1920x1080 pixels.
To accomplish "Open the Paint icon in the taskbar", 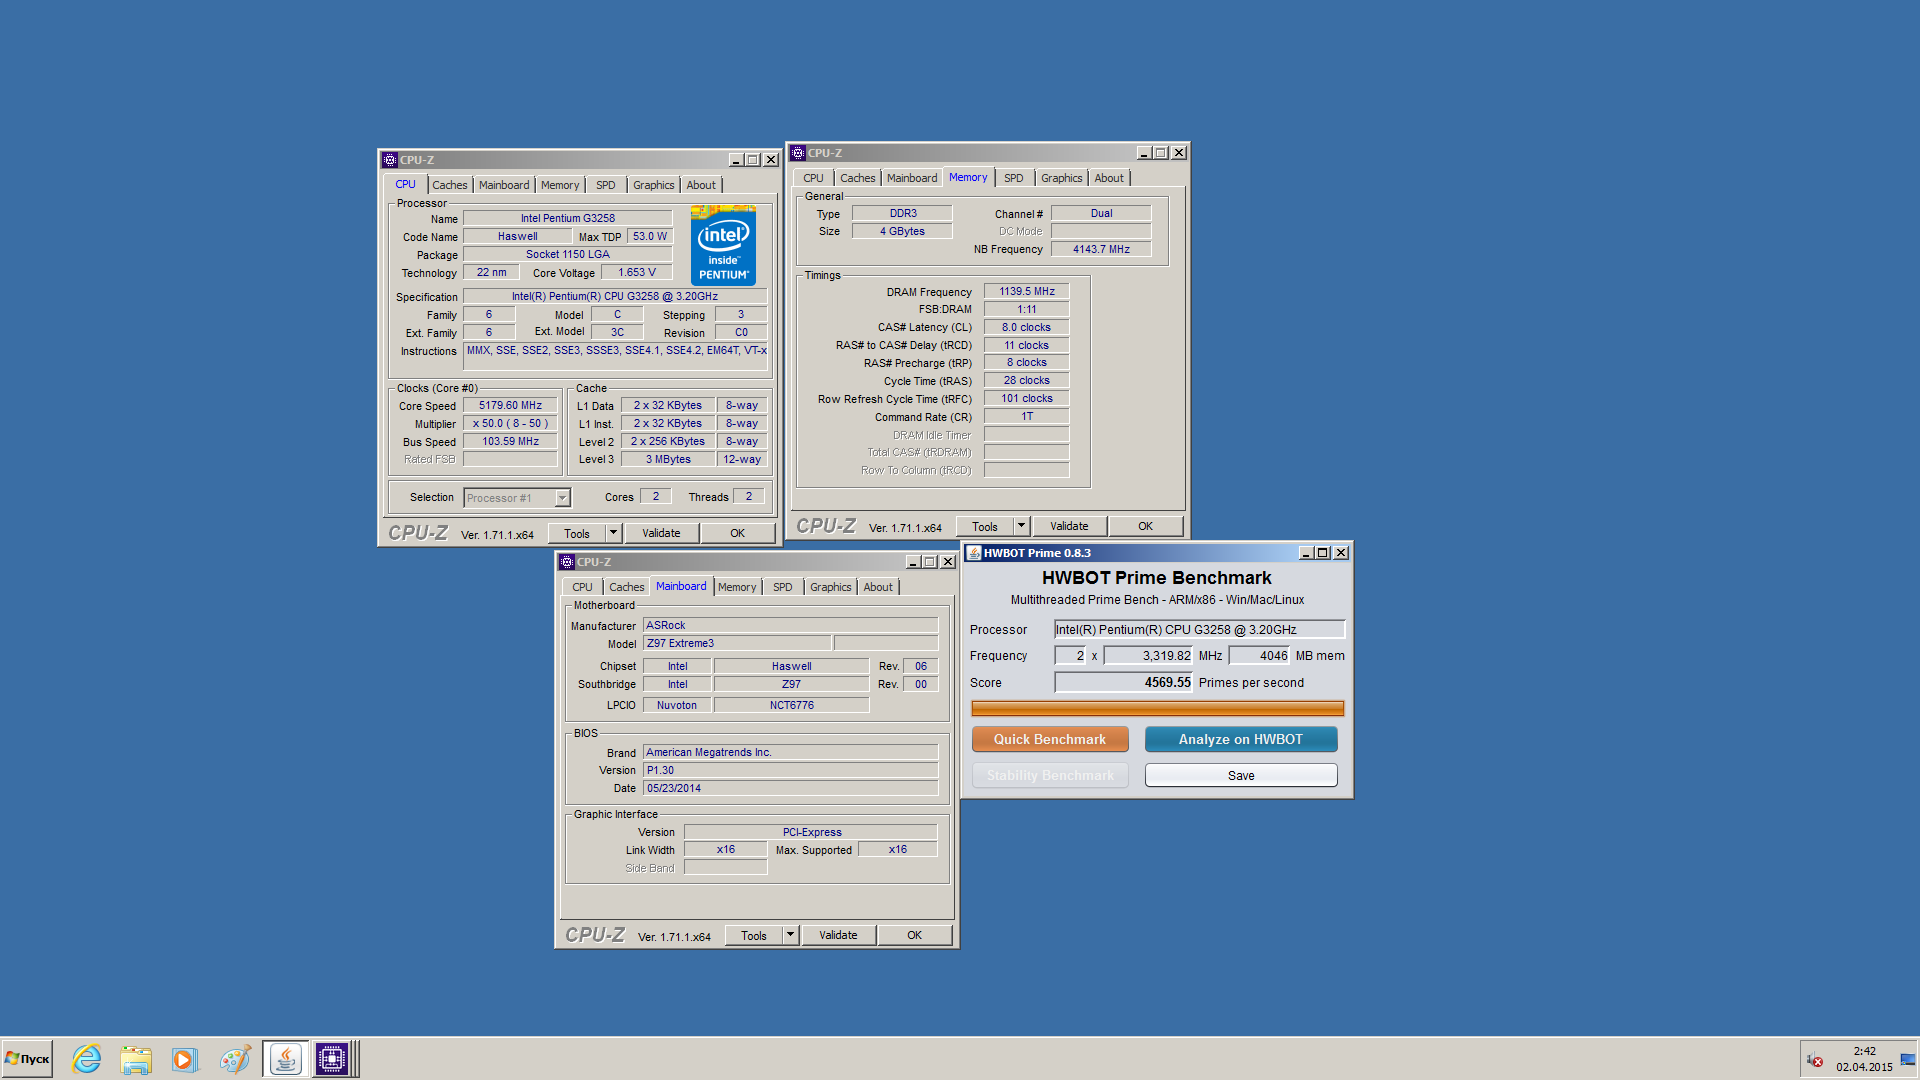I will pos(235,1059).
